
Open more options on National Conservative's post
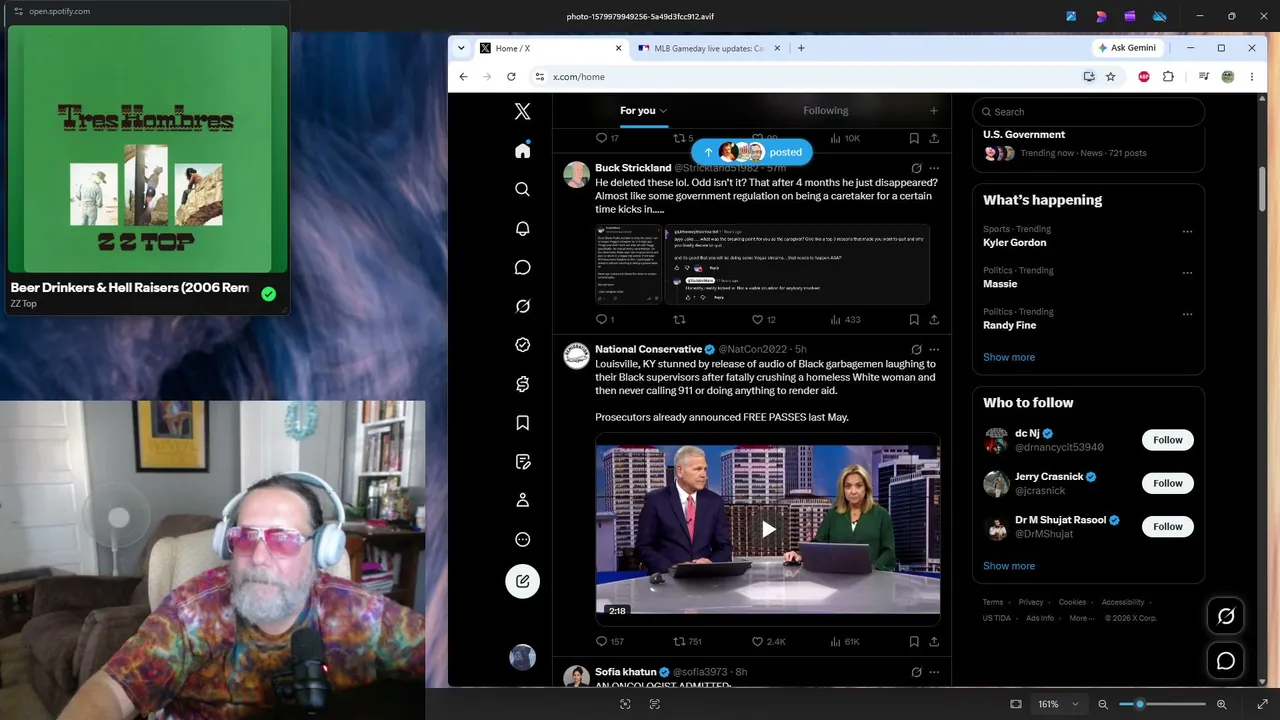coord(934,349)
